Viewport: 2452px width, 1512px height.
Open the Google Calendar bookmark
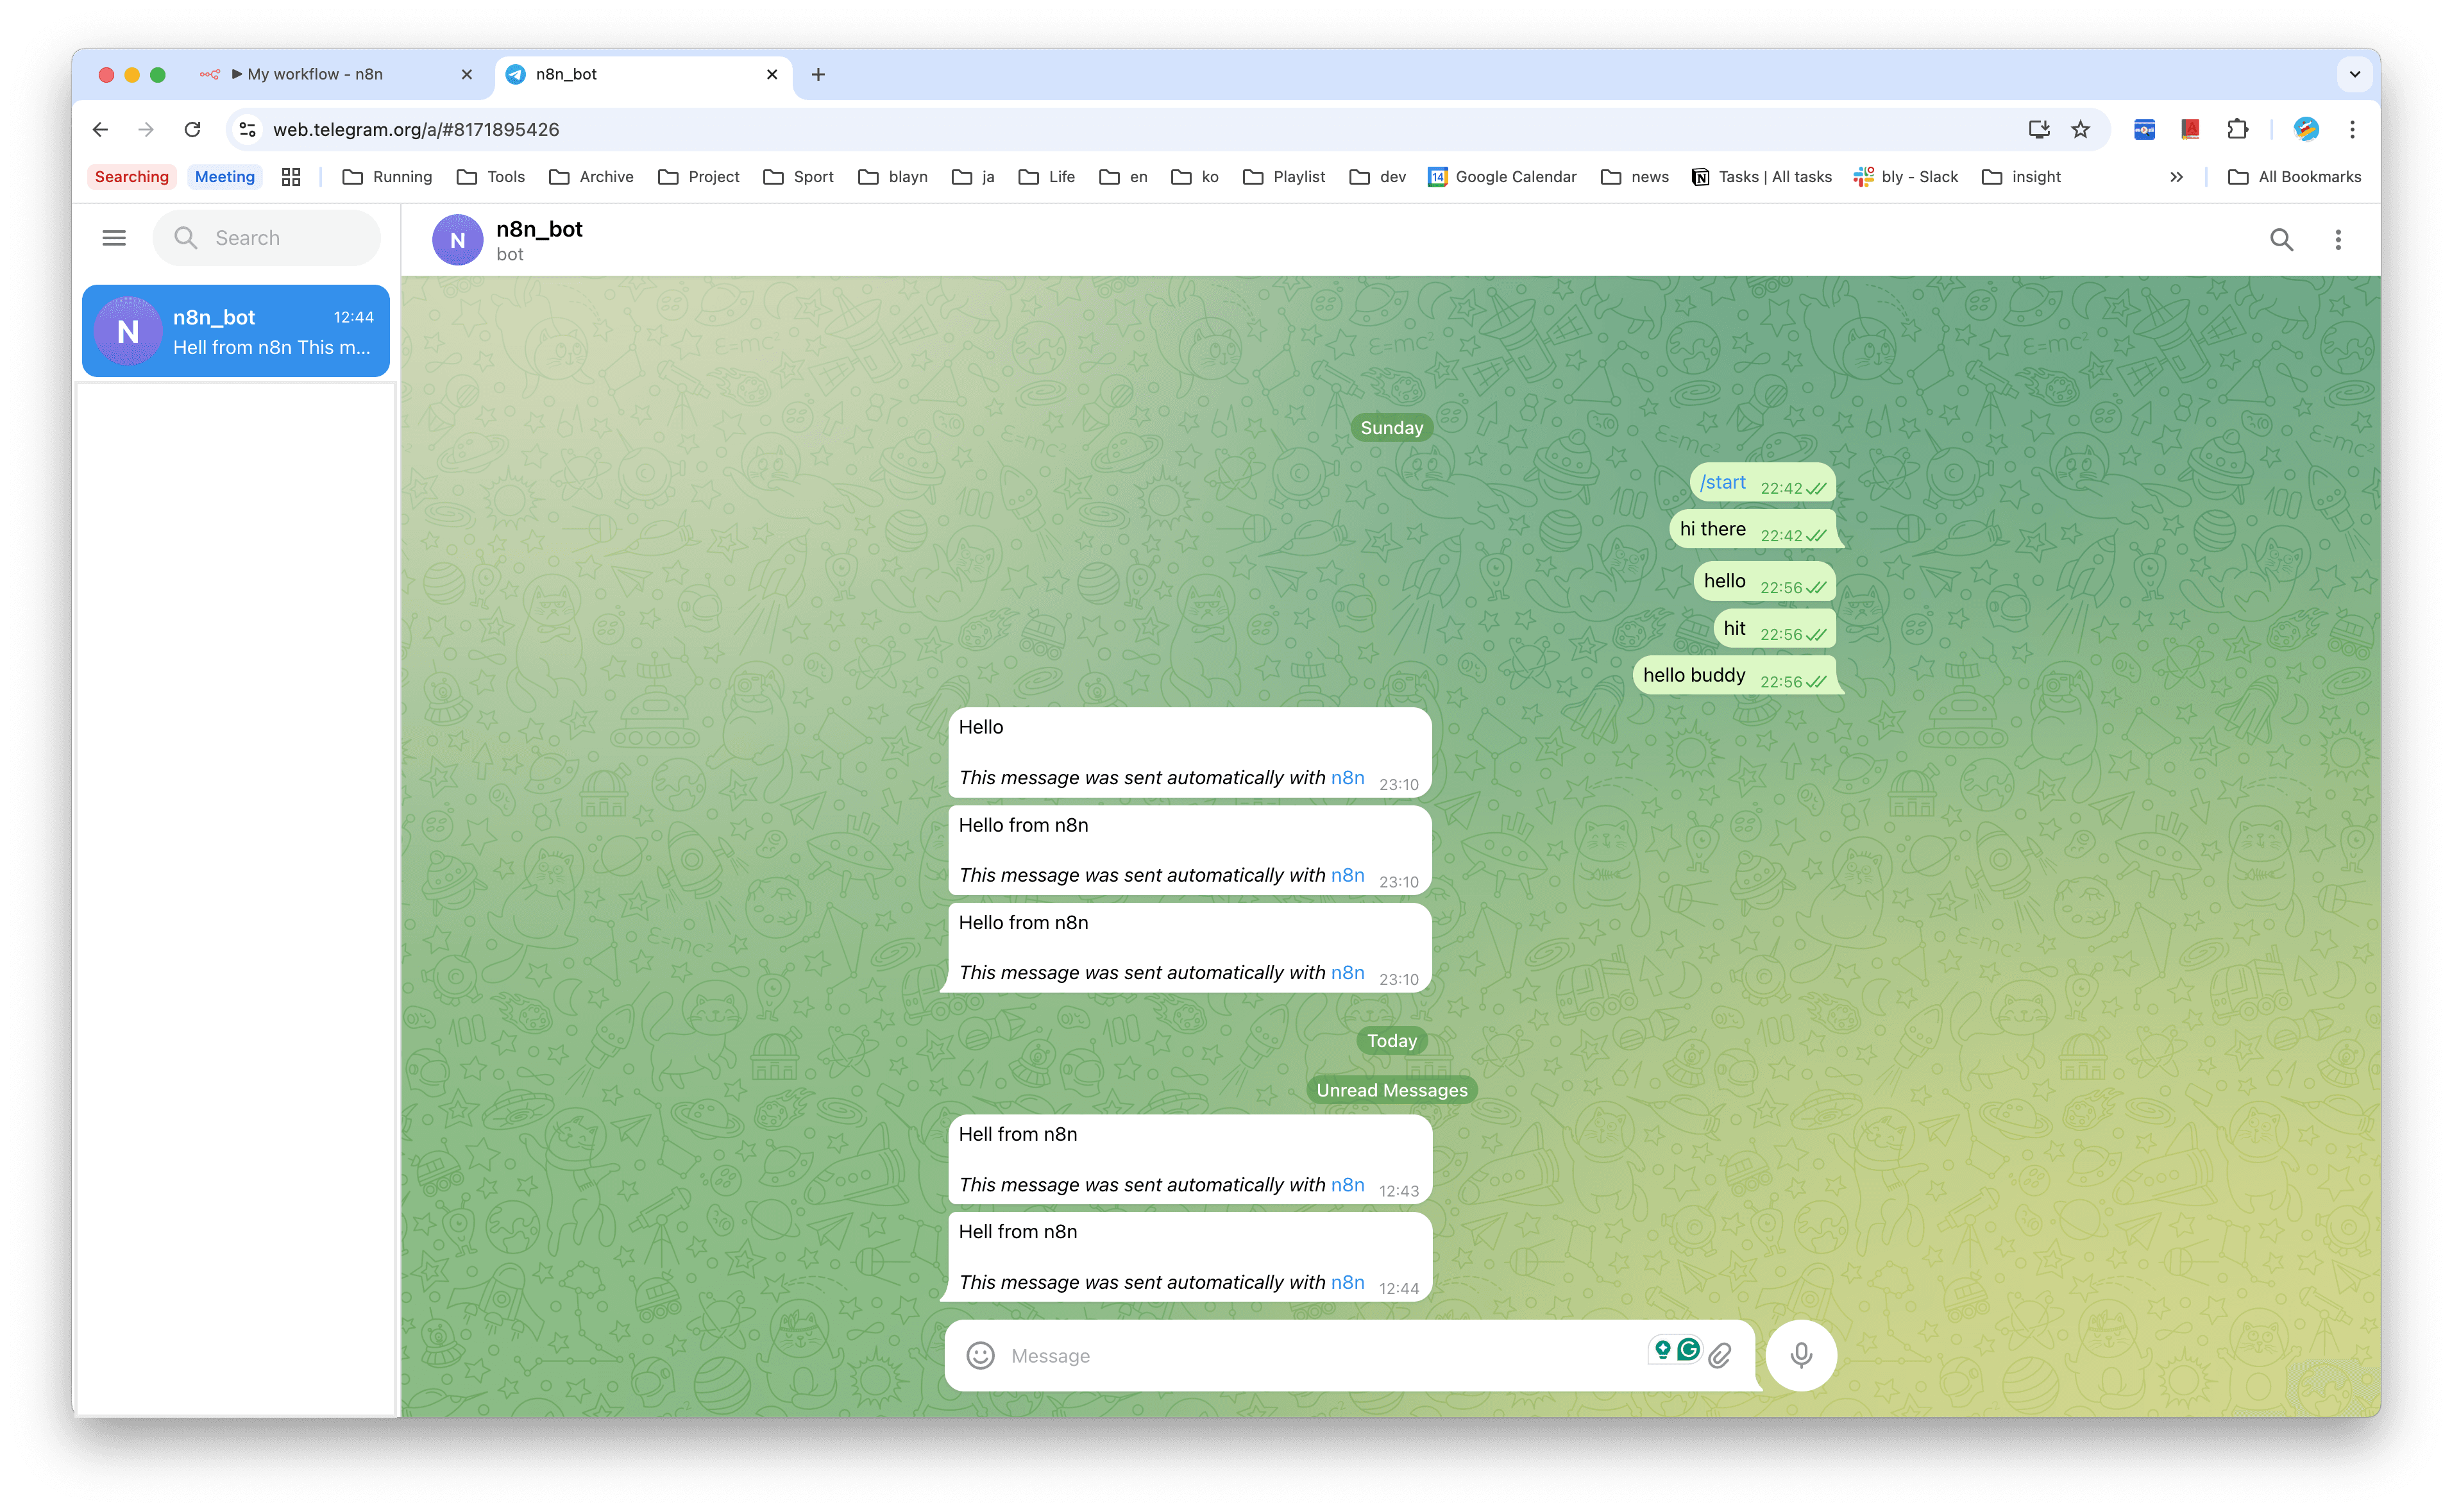coord(1502,177)
